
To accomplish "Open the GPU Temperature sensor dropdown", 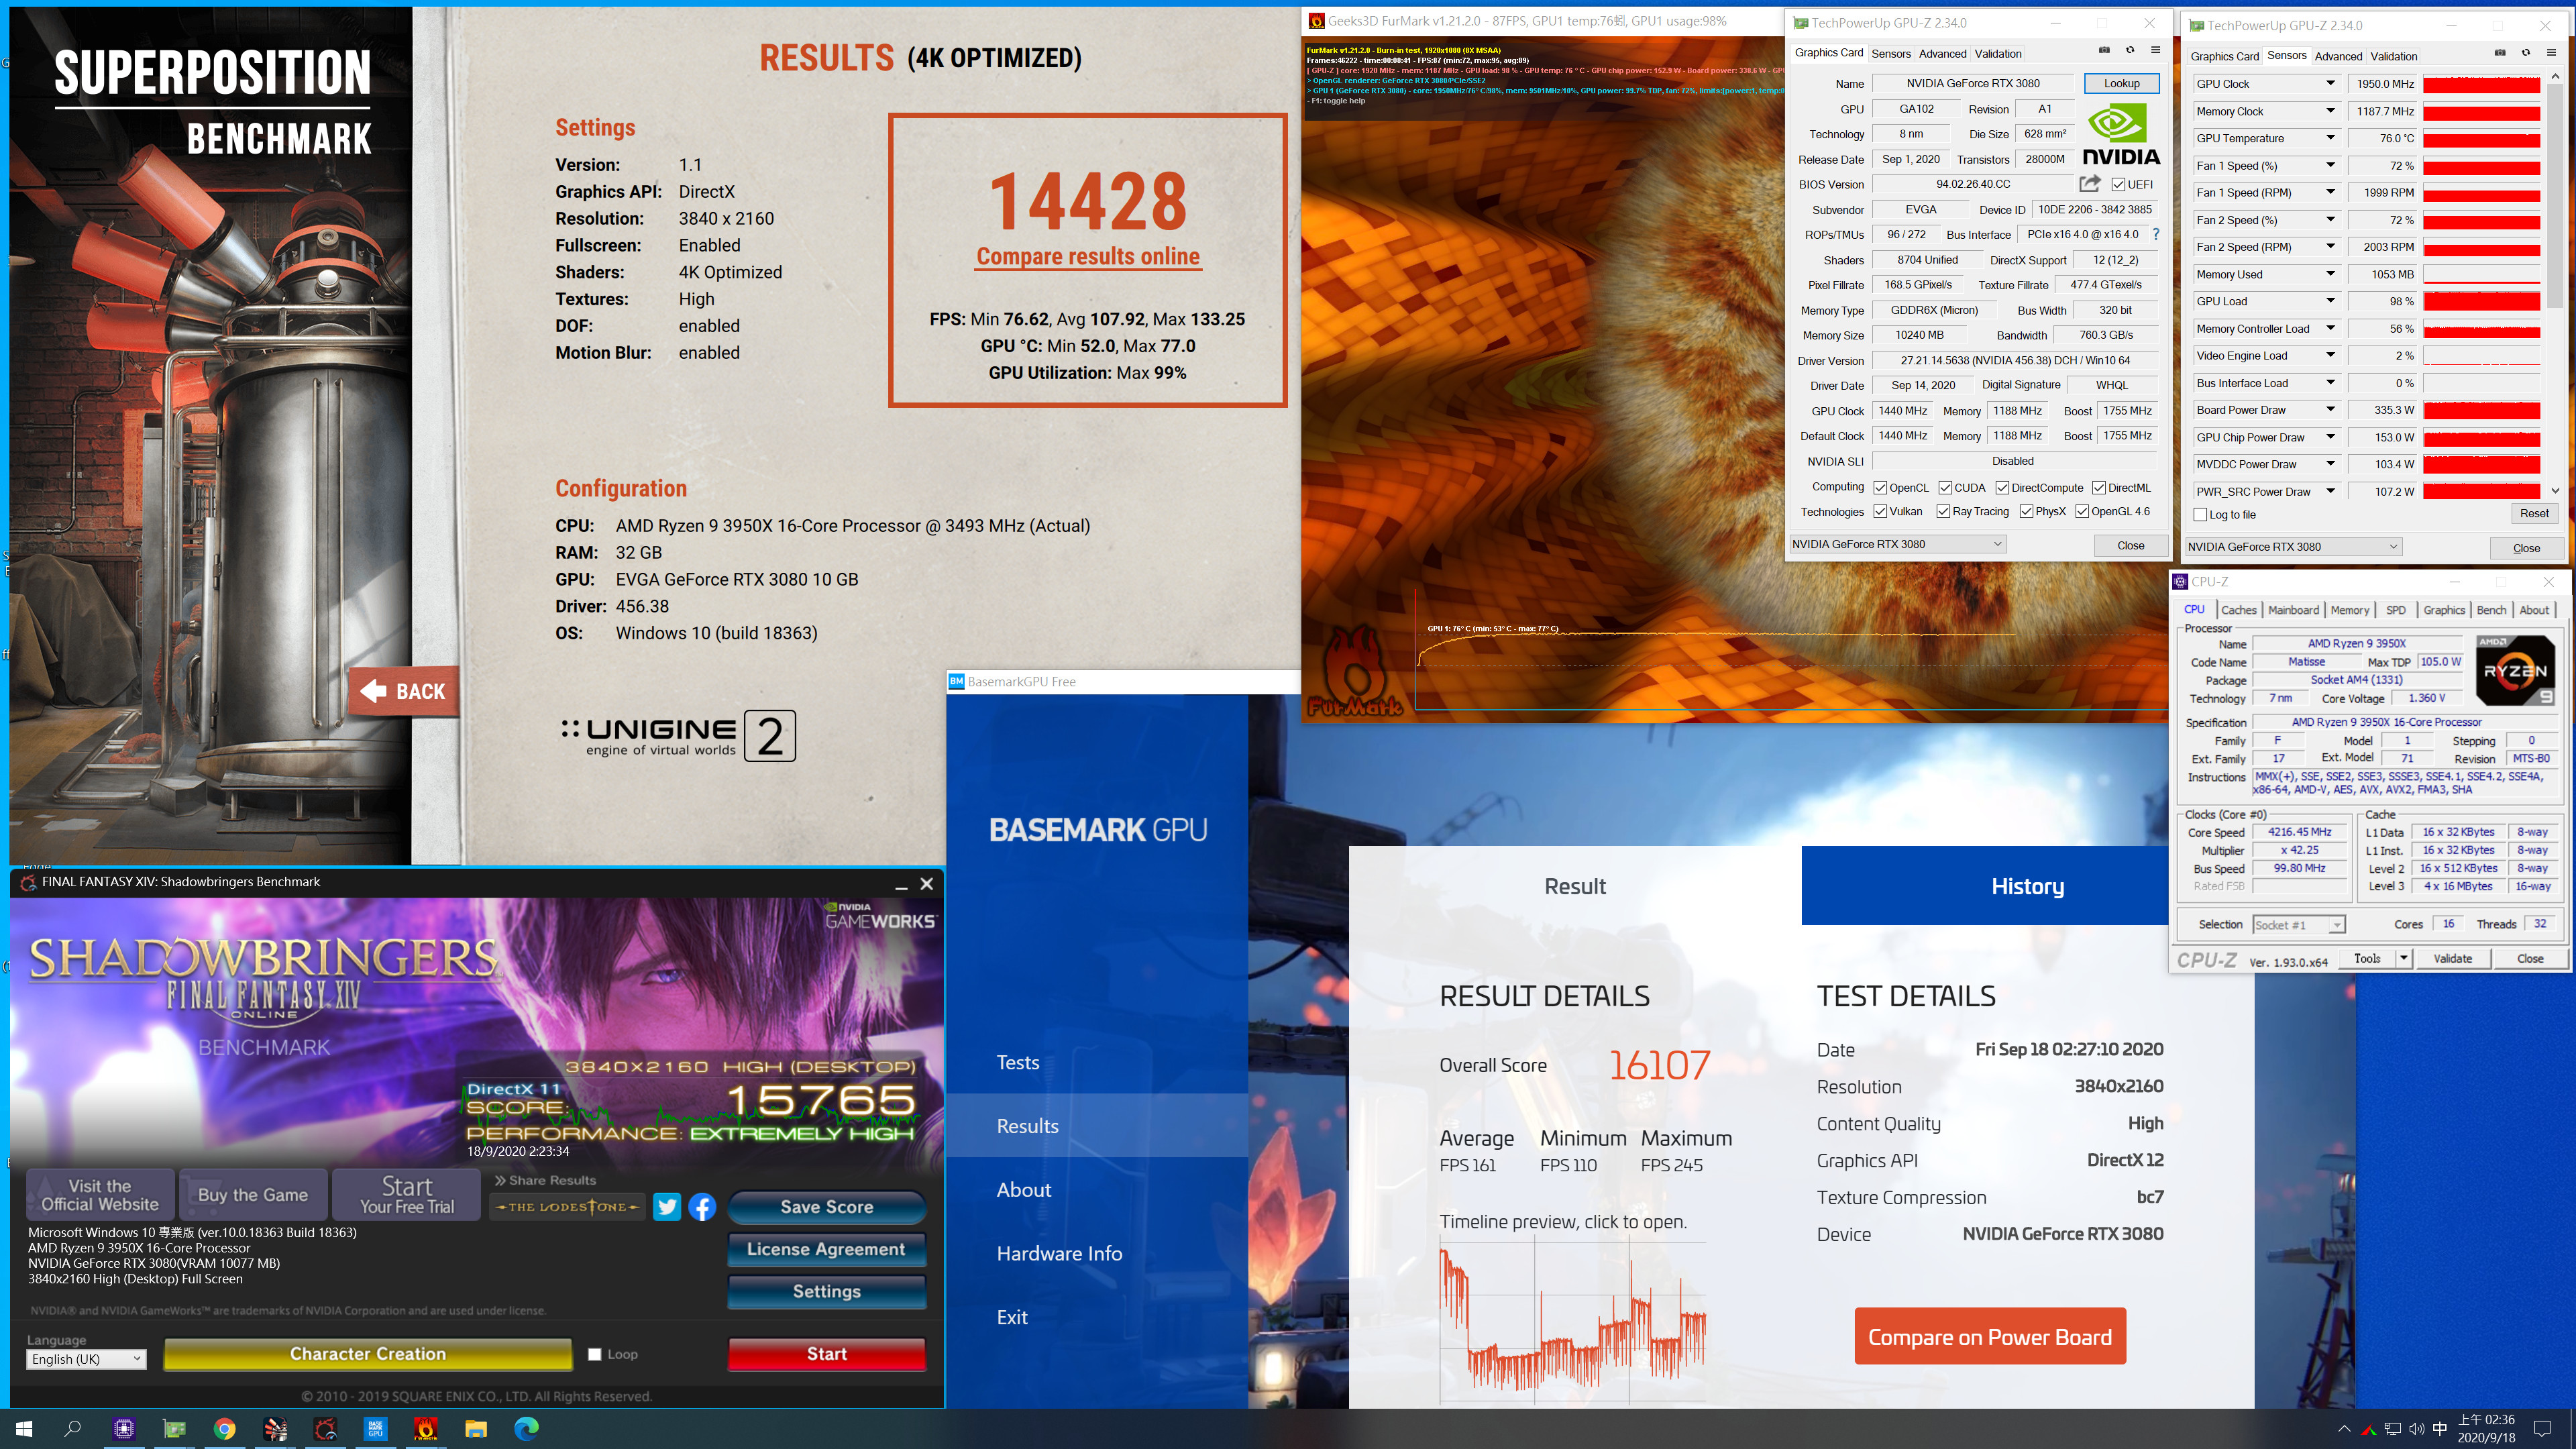I will coord(2331,138).
